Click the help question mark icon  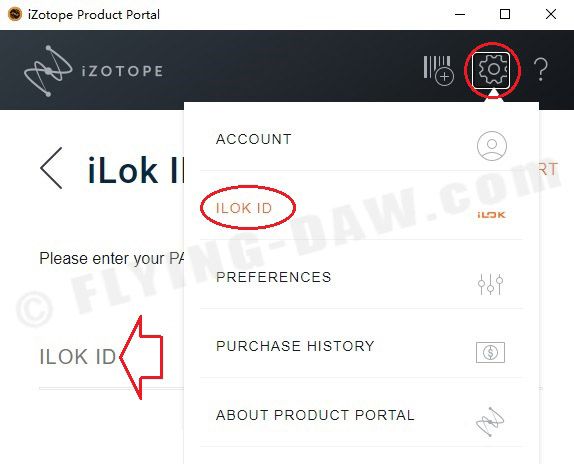pyautogui.click(x=541, y=69)
